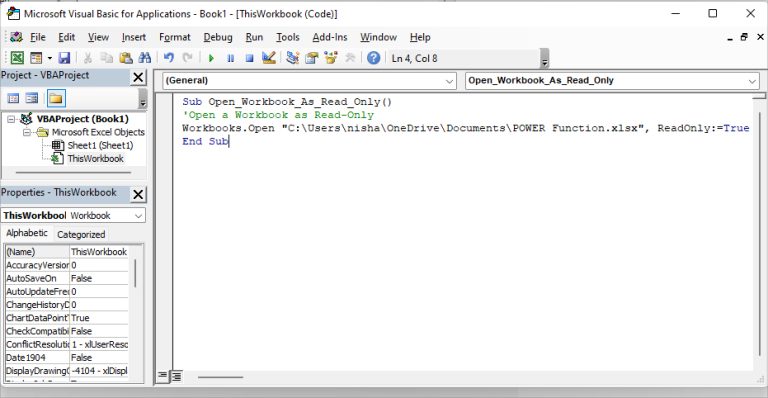Viewport: 768px width, 398px height.
Task: Undo the last action
Action: [168, 58]
